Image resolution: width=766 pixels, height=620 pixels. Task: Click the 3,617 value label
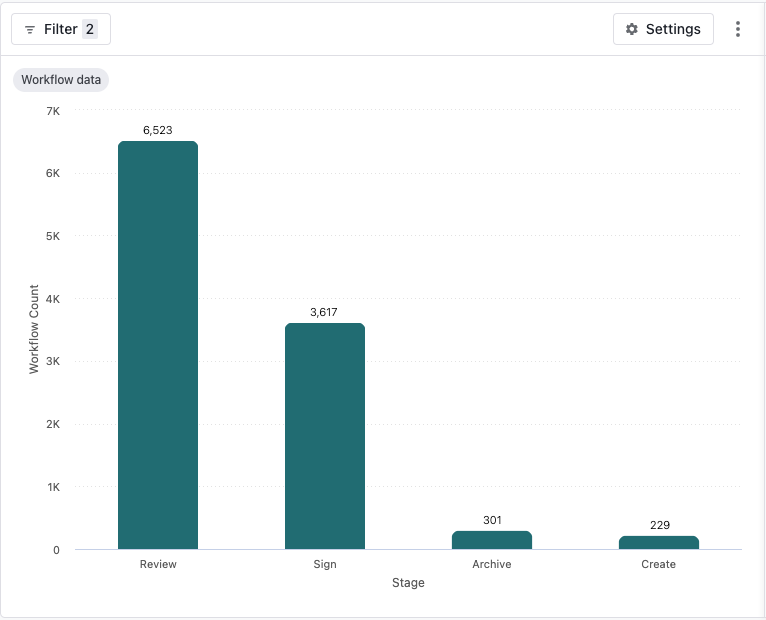(324, 312)
